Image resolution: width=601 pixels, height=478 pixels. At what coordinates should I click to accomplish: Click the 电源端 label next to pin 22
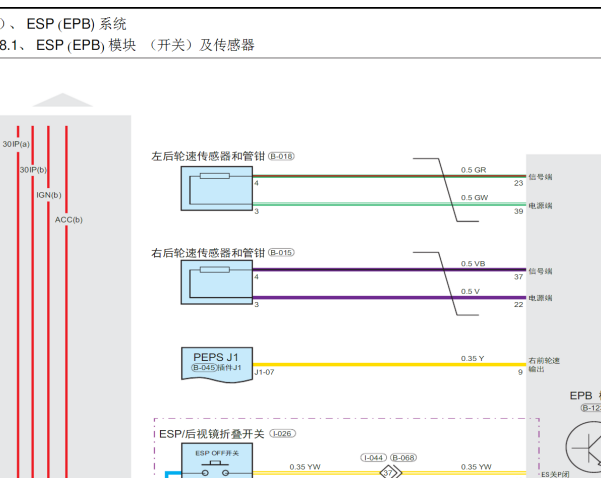coord(540,298)
